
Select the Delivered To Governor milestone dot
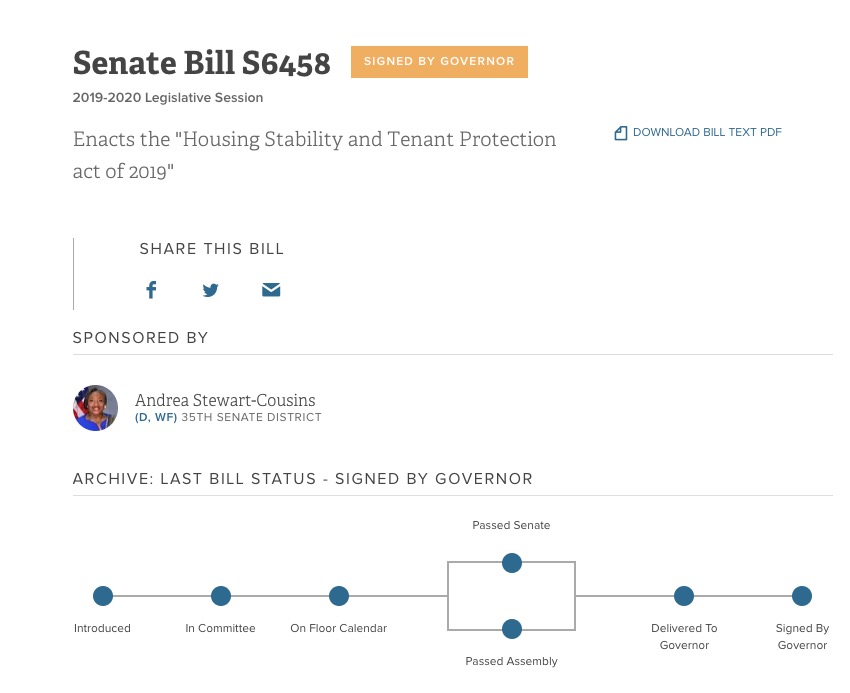click(x=684, y=596)
